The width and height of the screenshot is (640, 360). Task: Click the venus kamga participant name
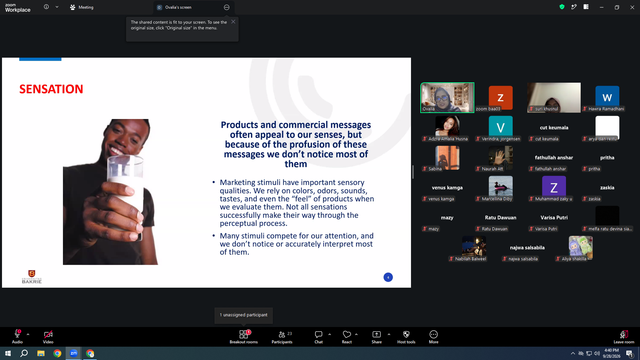click(x=447, y=188)
